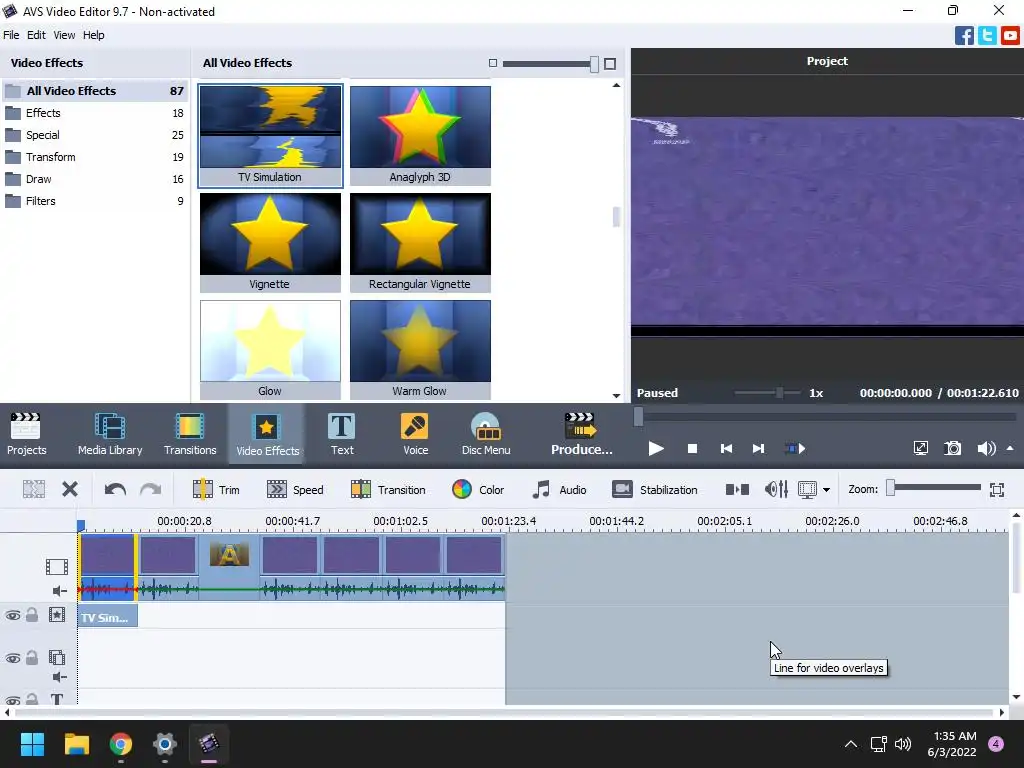Open the Facebook link icon
Screen dimensions: 1024x768
click(964, 35)
